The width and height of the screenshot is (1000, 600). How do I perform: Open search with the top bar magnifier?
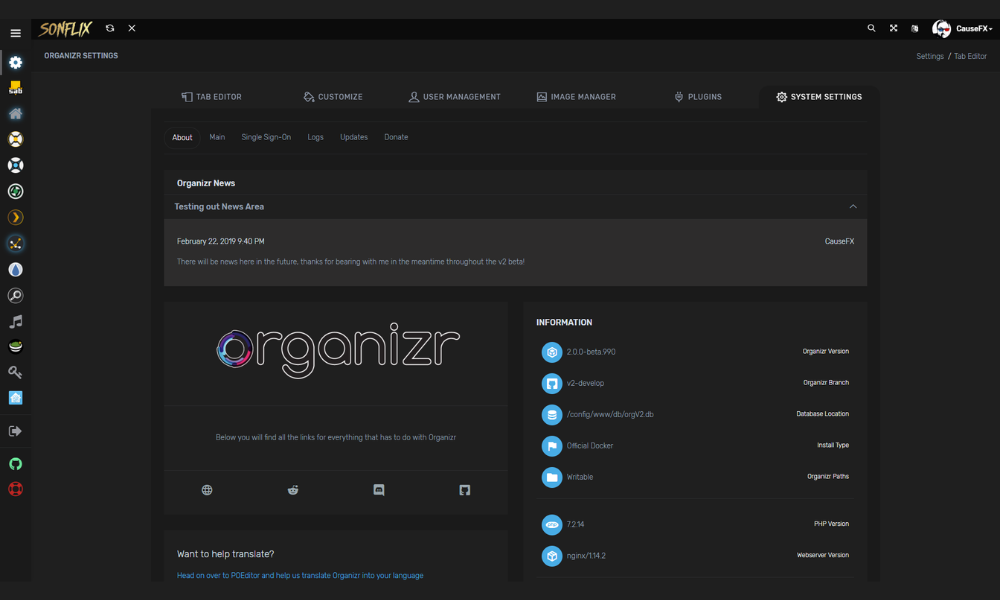point(871,28)
